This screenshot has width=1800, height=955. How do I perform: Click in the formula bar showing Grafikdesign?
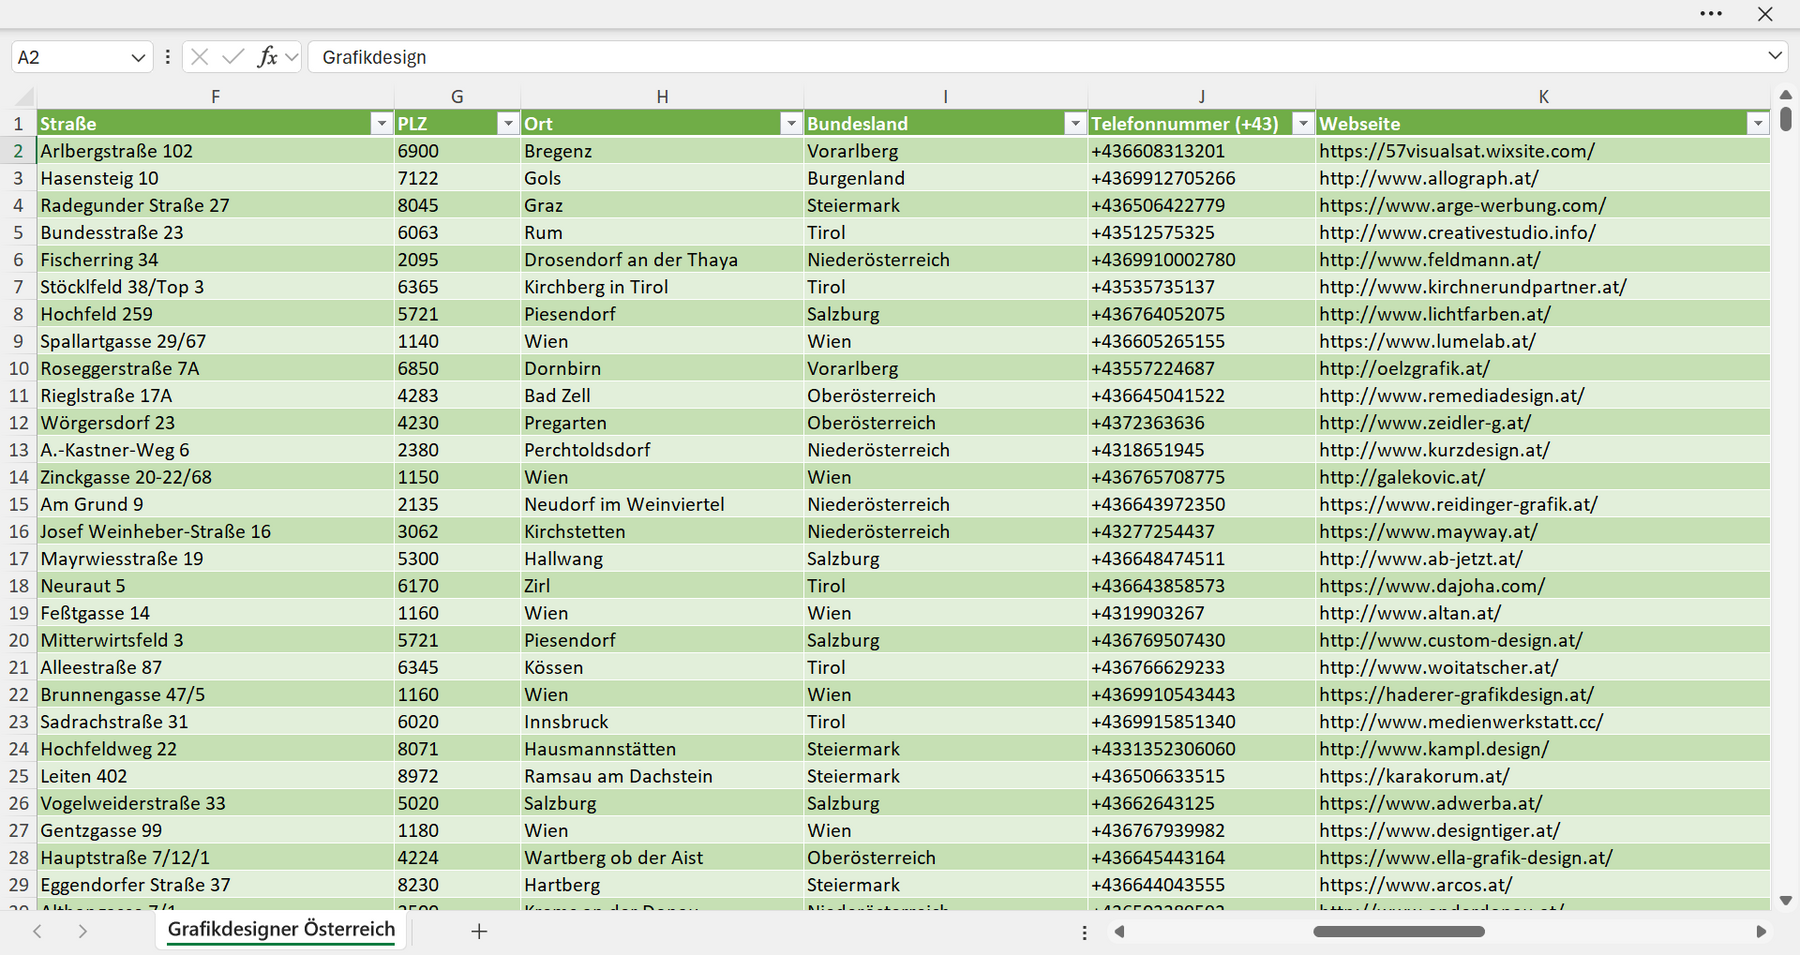point(1035,57)
